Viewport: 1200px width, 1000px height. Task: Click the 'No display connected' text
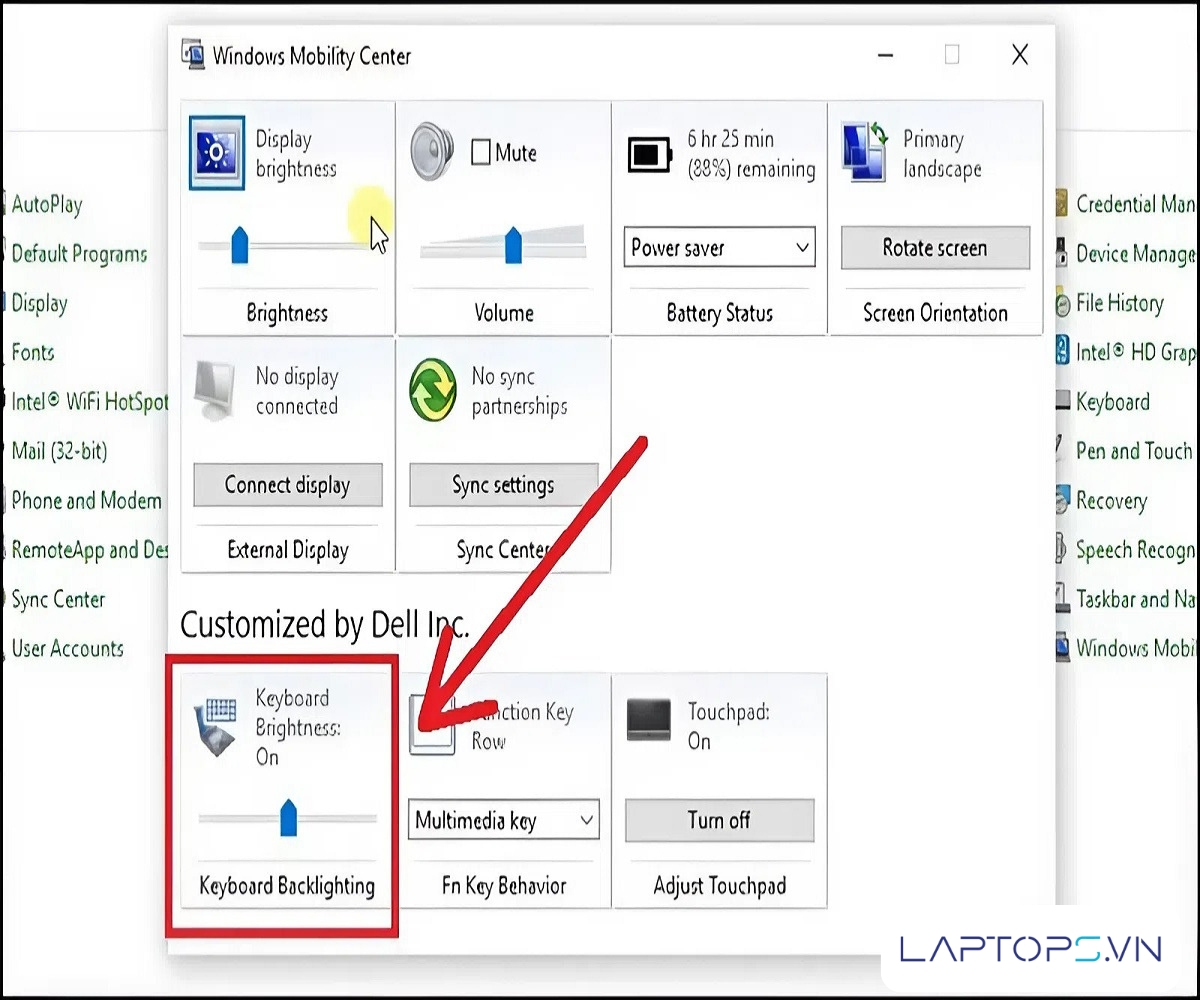pos(297,391)
